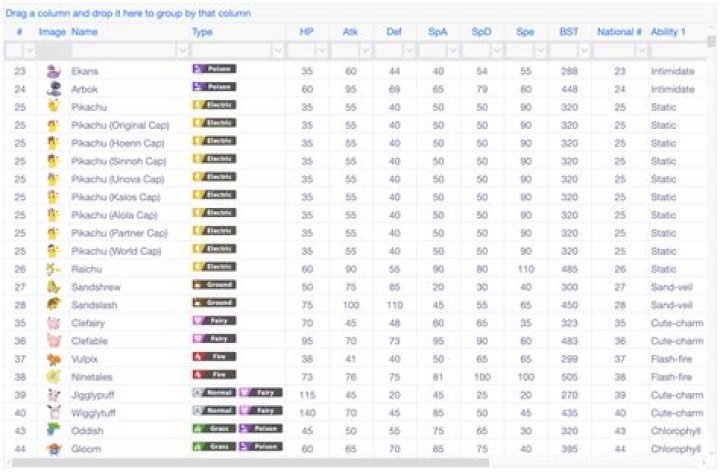Click the Ekans sprite image
The height and width of the screenshot is (472, 720).
pos(54,71)
